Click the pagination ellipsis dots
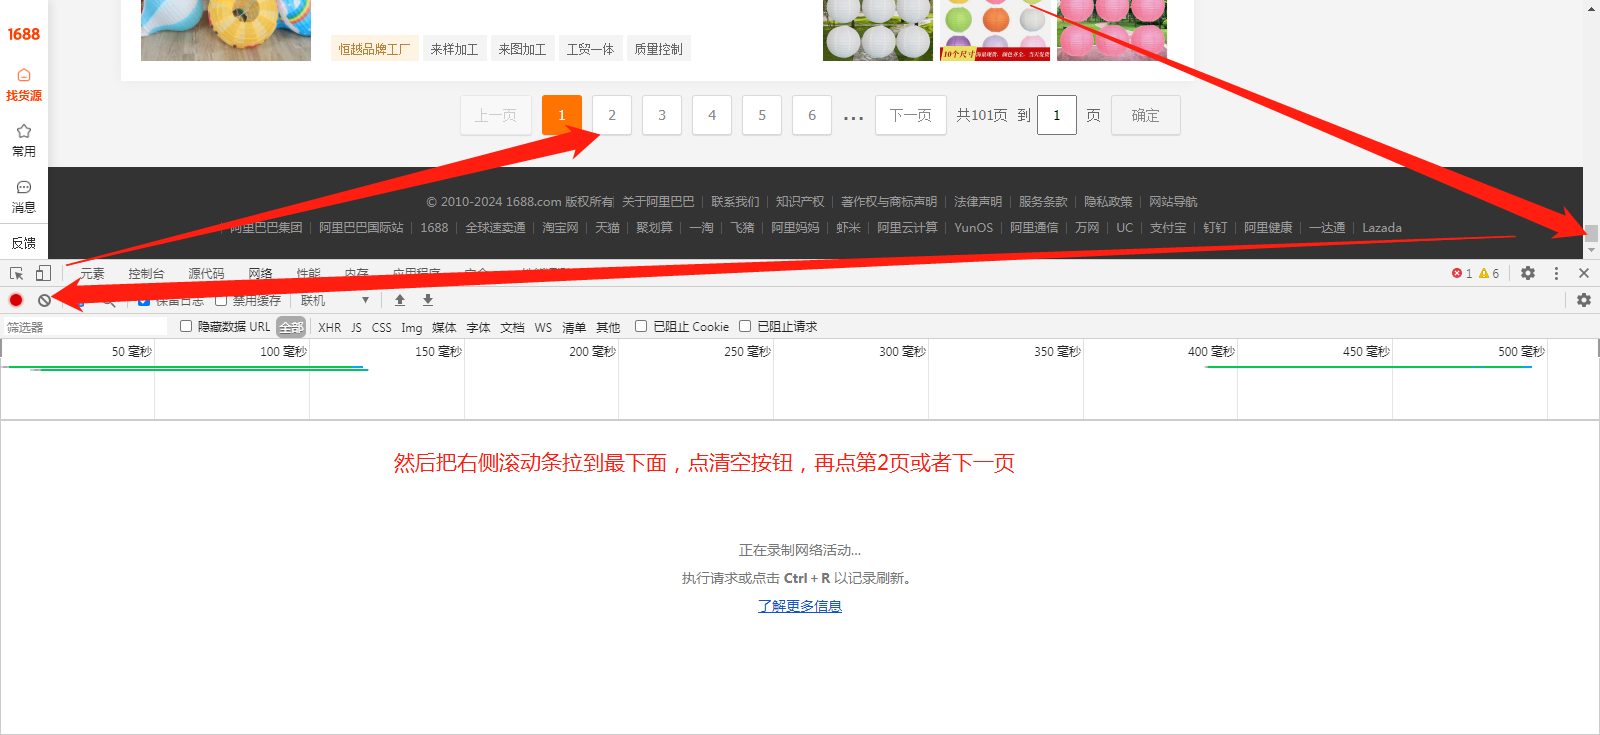This screenshot has height=735, width=1600. pyautogui.click(x=853, y=118)
